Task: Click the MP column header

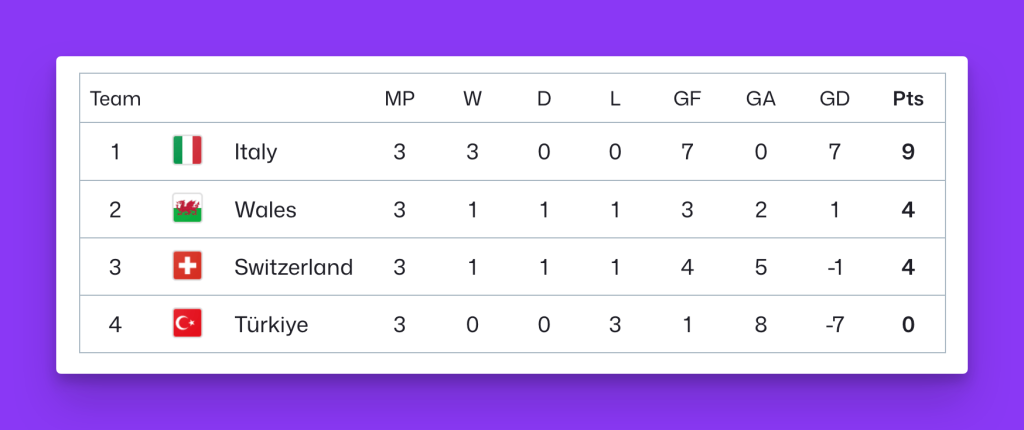Action: 400,99
